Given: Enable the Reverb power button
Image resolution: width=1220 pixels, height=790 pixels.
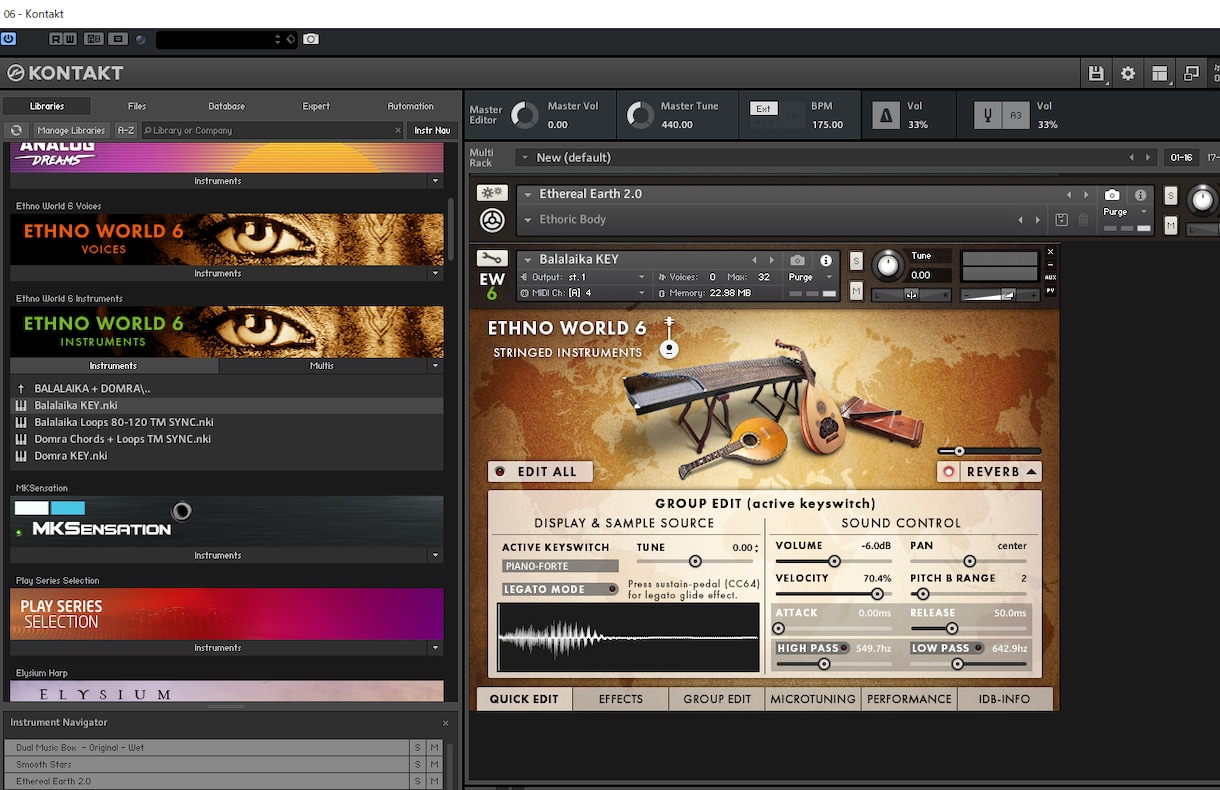Looking at the screenshot, I should coord(949,472).
